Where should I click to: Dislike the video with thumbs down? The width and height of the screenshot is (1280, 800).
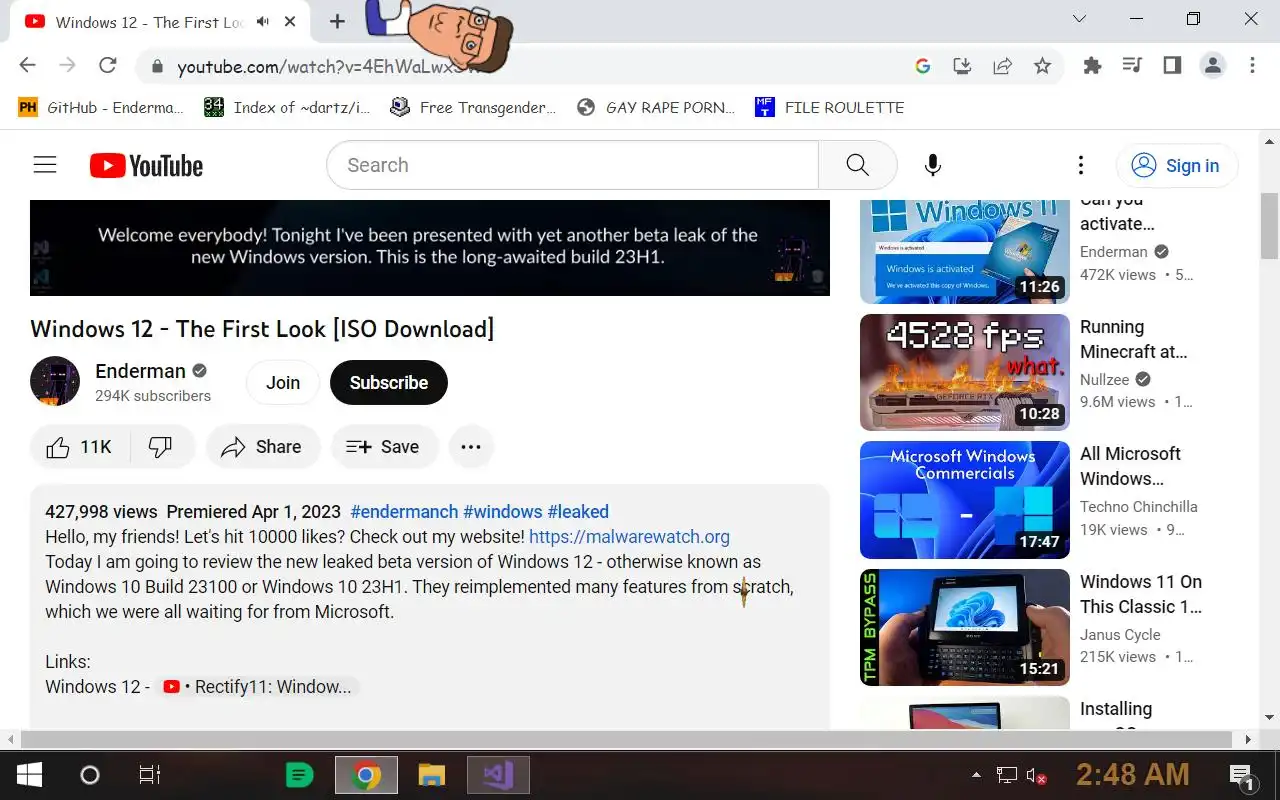(x=160, y=447)
